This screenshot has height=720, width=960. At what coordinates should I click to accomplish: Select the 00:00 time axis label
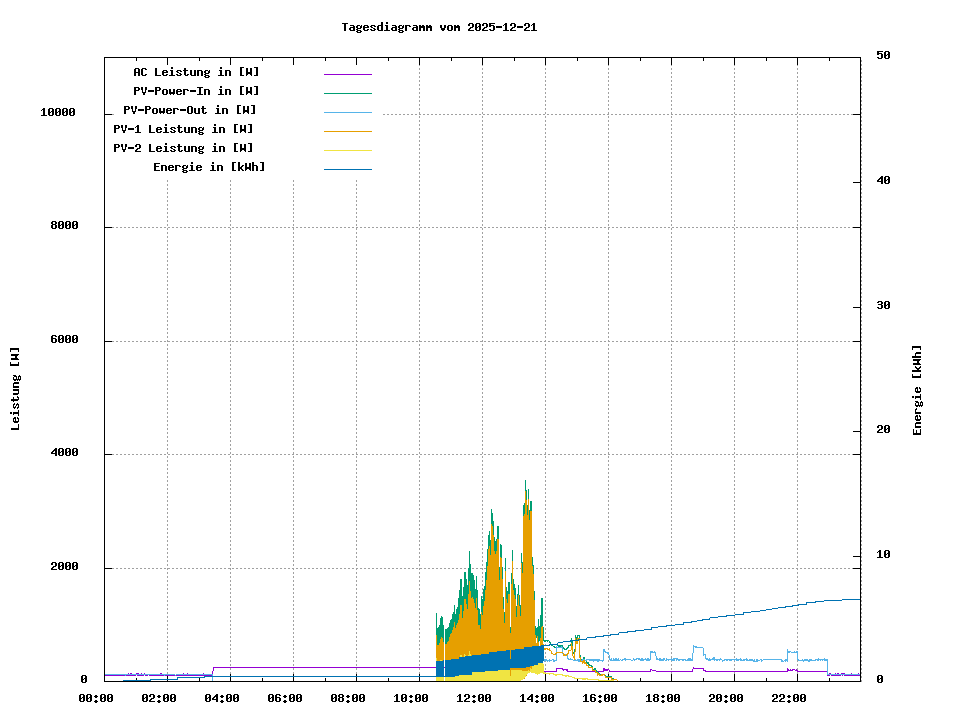(x=96, y=698)
